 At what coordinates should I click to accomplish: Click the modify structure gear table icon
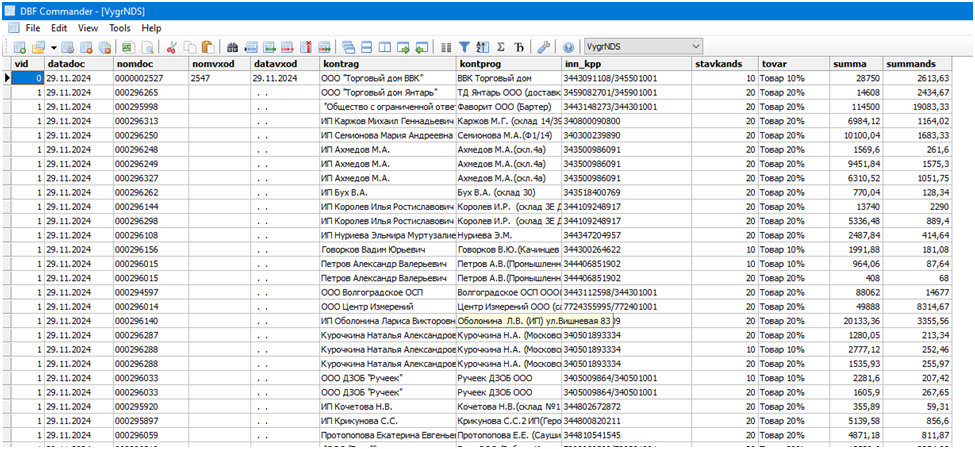pyautogui.click(x=68, y=47)
